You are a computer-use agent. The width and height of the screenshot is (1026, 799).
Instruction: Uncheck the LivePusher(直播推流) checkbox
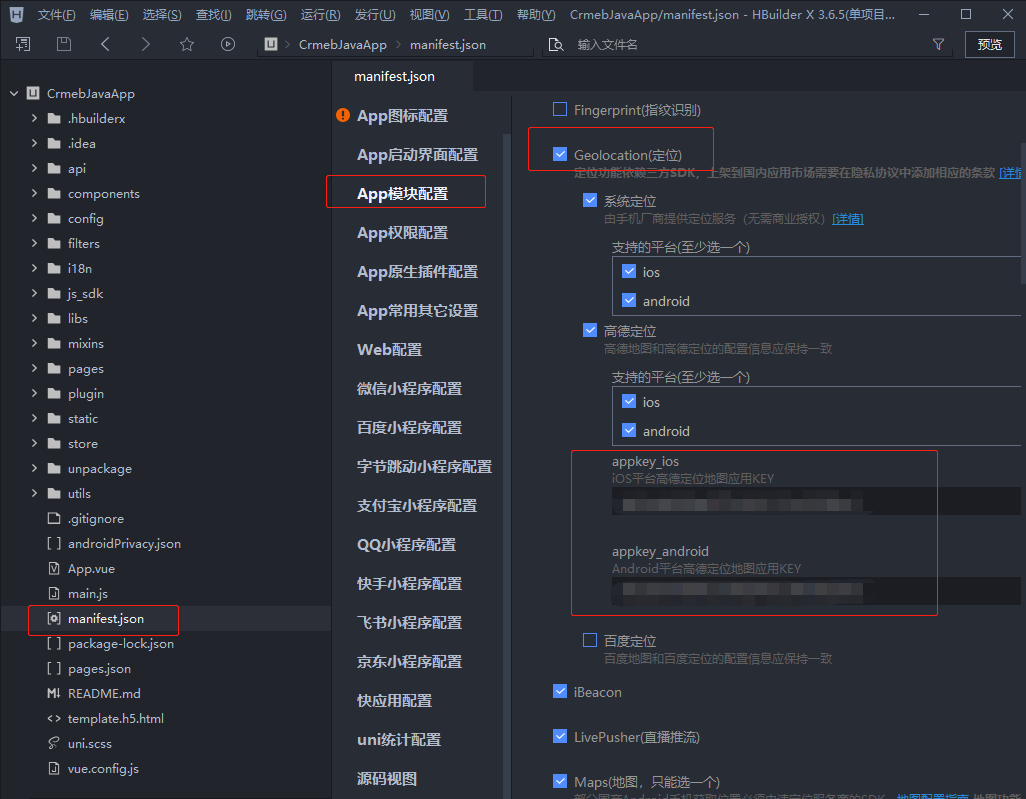(x=560, y=737)
